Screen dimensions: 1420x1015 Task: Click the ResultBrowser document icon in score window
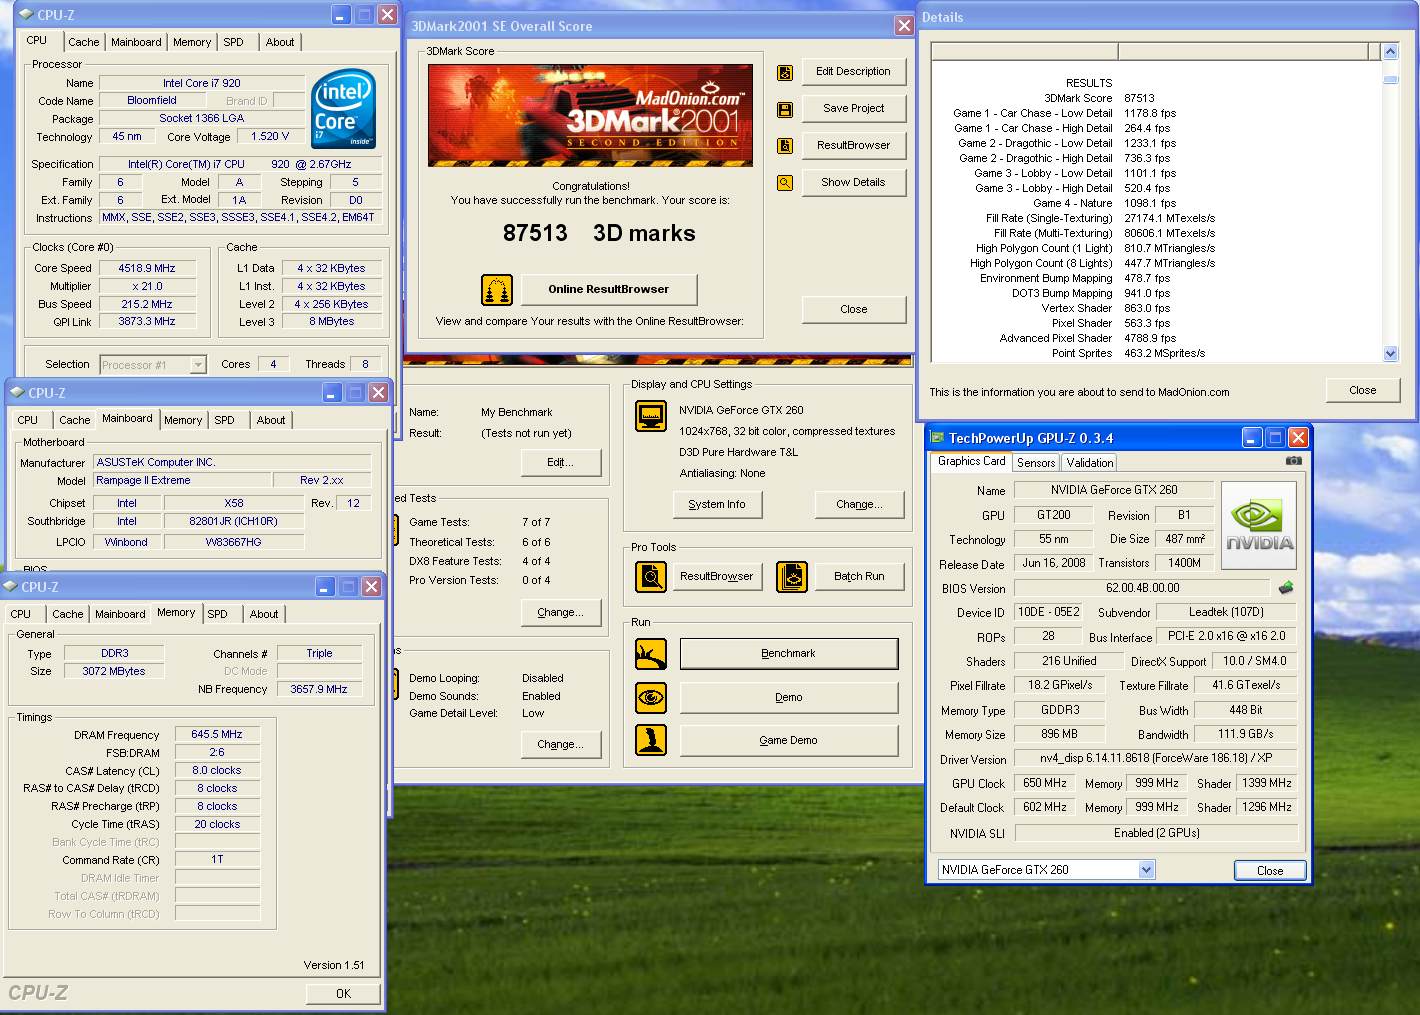pos(785,146)
